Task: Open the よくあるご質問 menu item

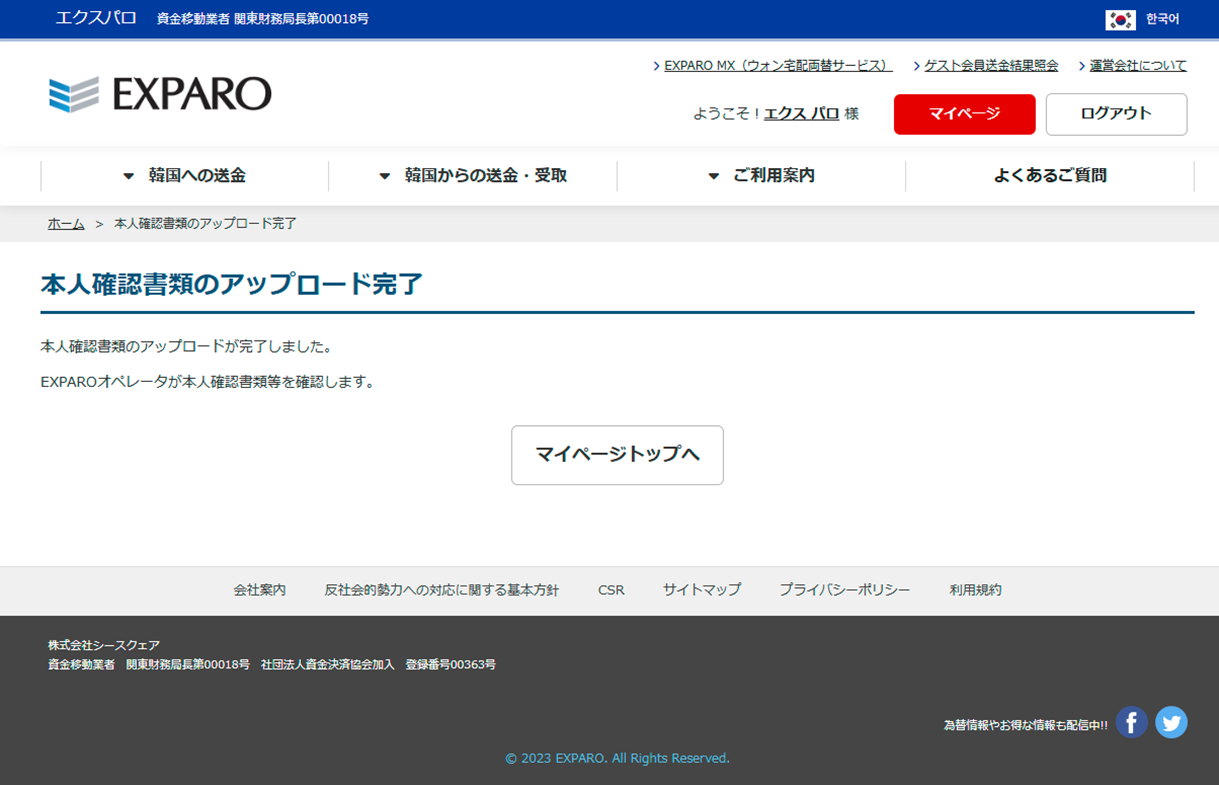Action: coord(1050,176)
